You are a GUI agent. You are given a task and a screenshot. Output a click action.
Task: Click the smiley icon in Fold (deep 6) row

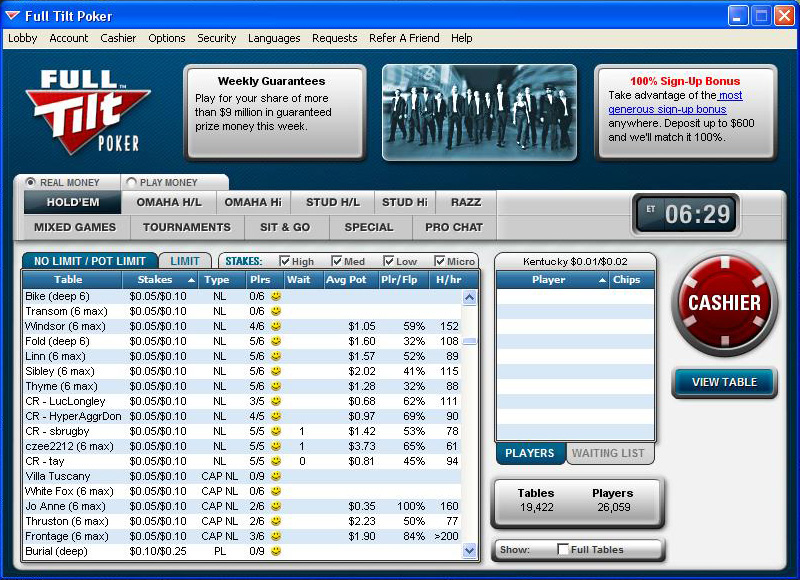276,341
